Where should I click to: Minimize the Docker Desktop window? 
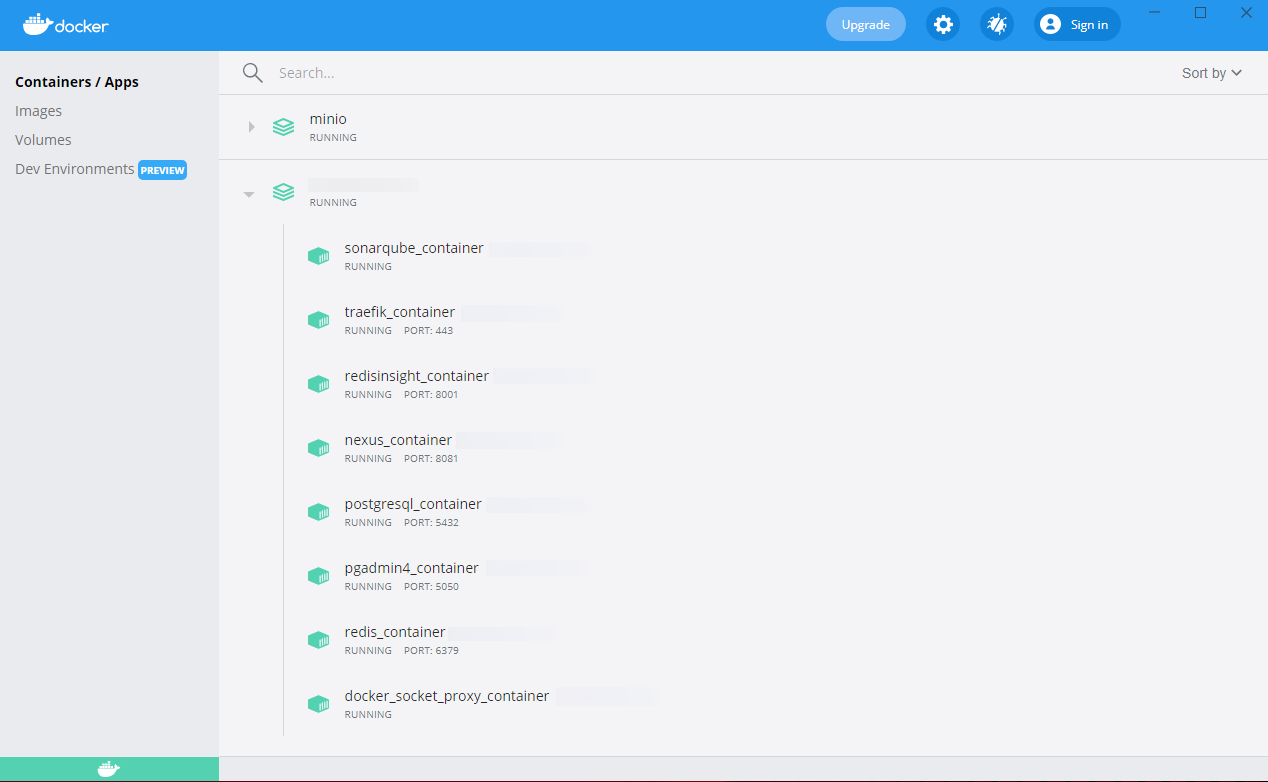pyautogui.click(x=1155, y=12)
